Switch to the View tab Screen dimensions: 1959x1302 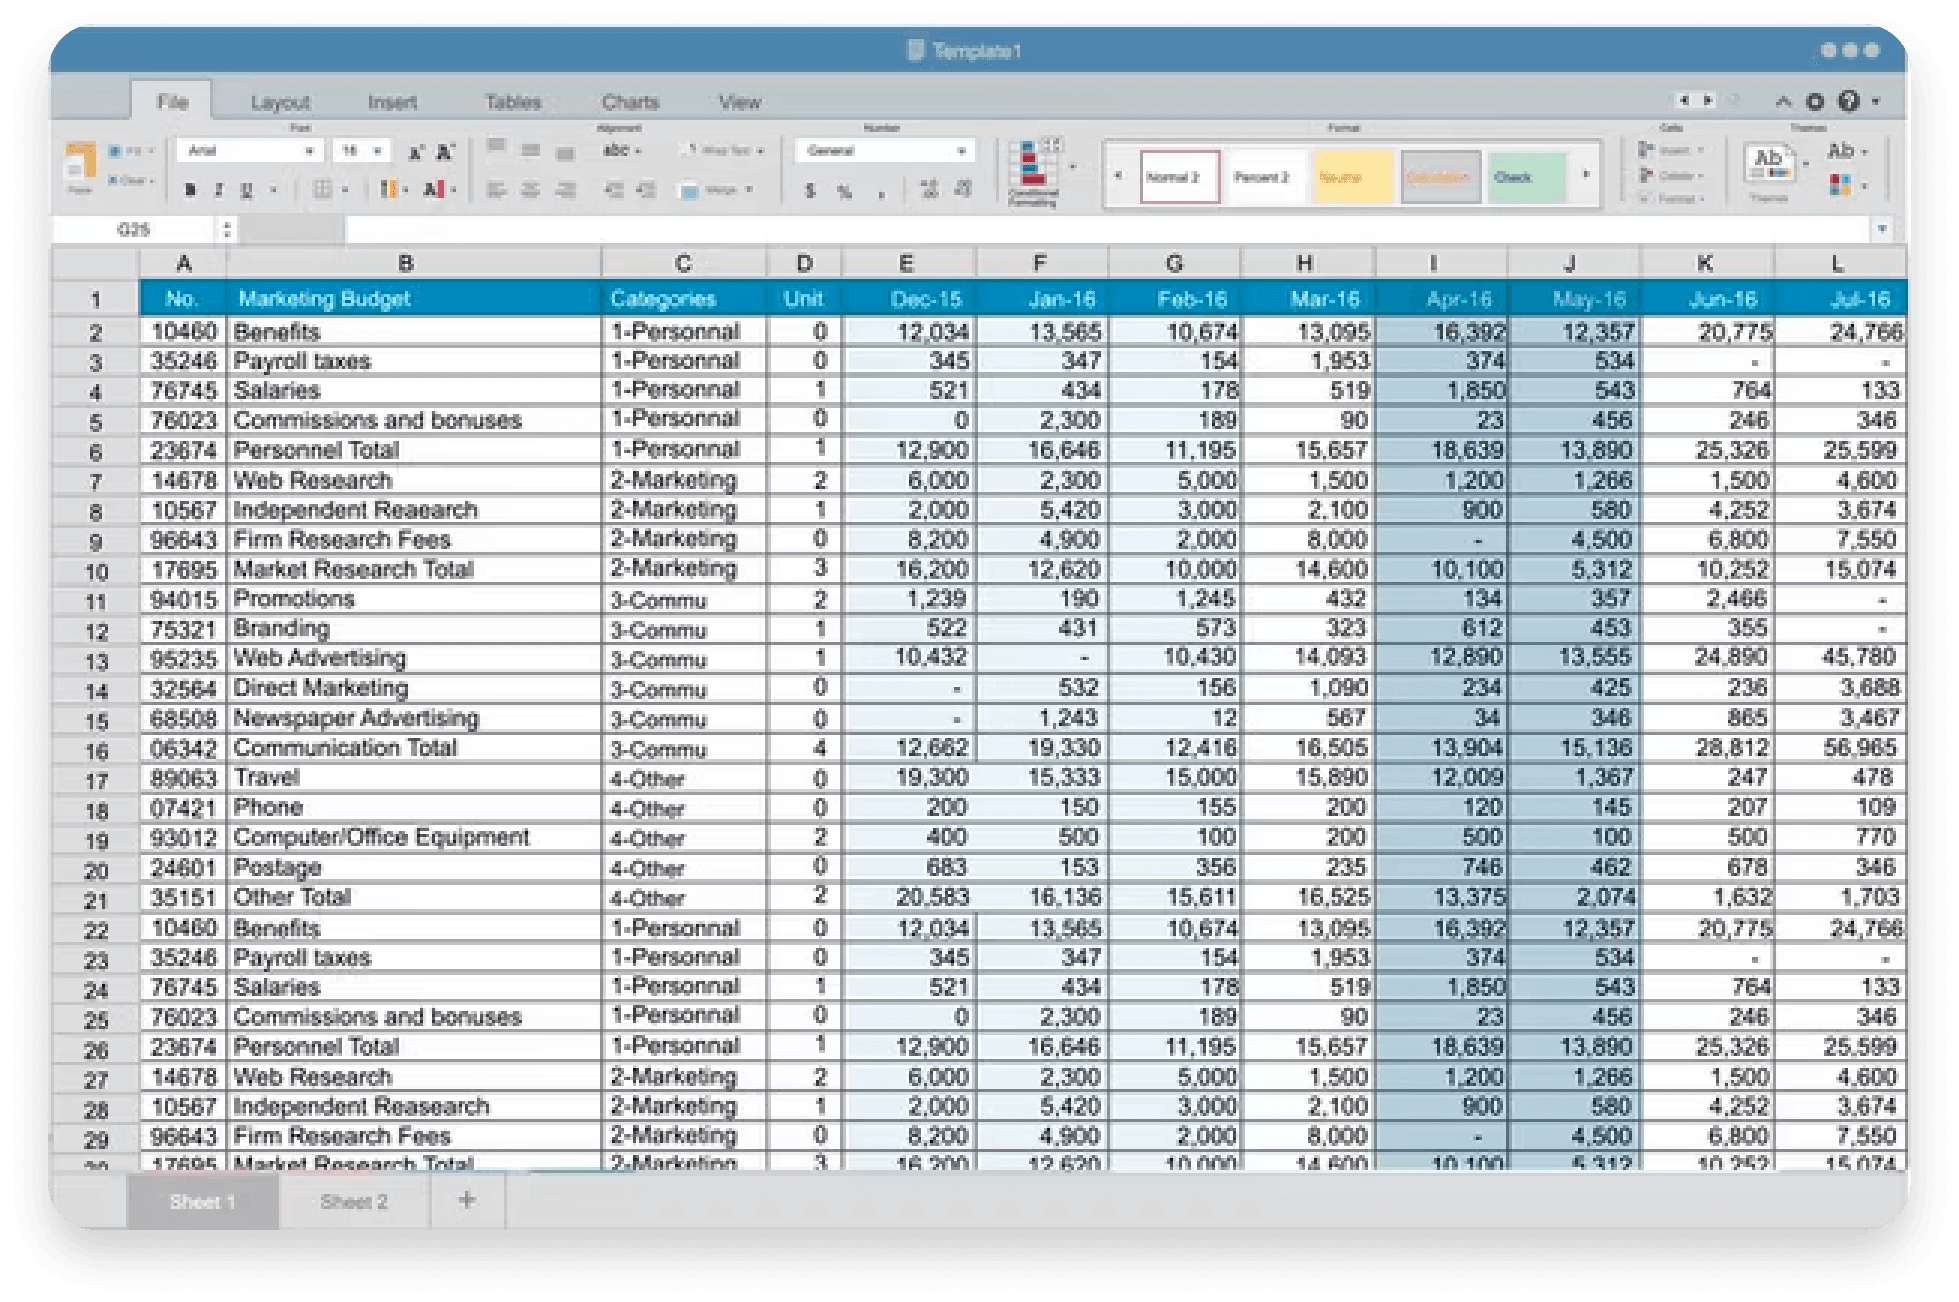coord(740,102)
